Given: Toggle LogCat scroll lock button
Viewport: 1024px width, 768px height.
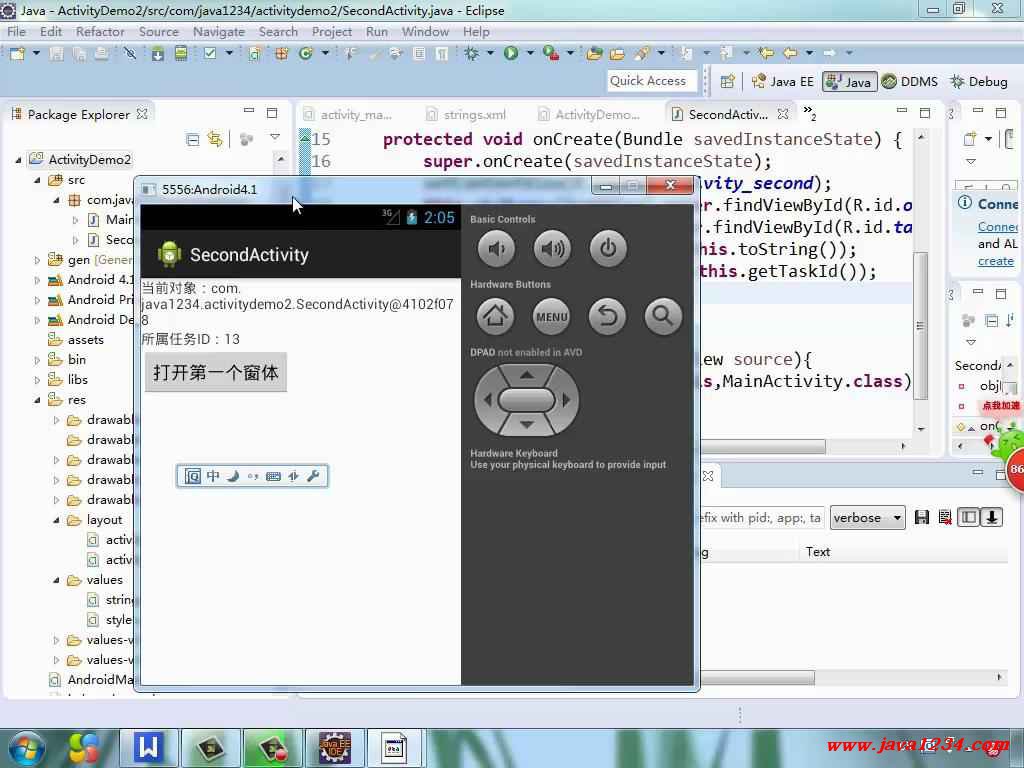Looking at the screenshot, I should (x=991, y=518).
